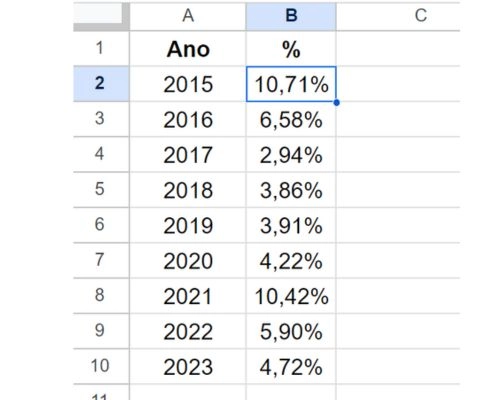Select row 1 header

[101, 48]
